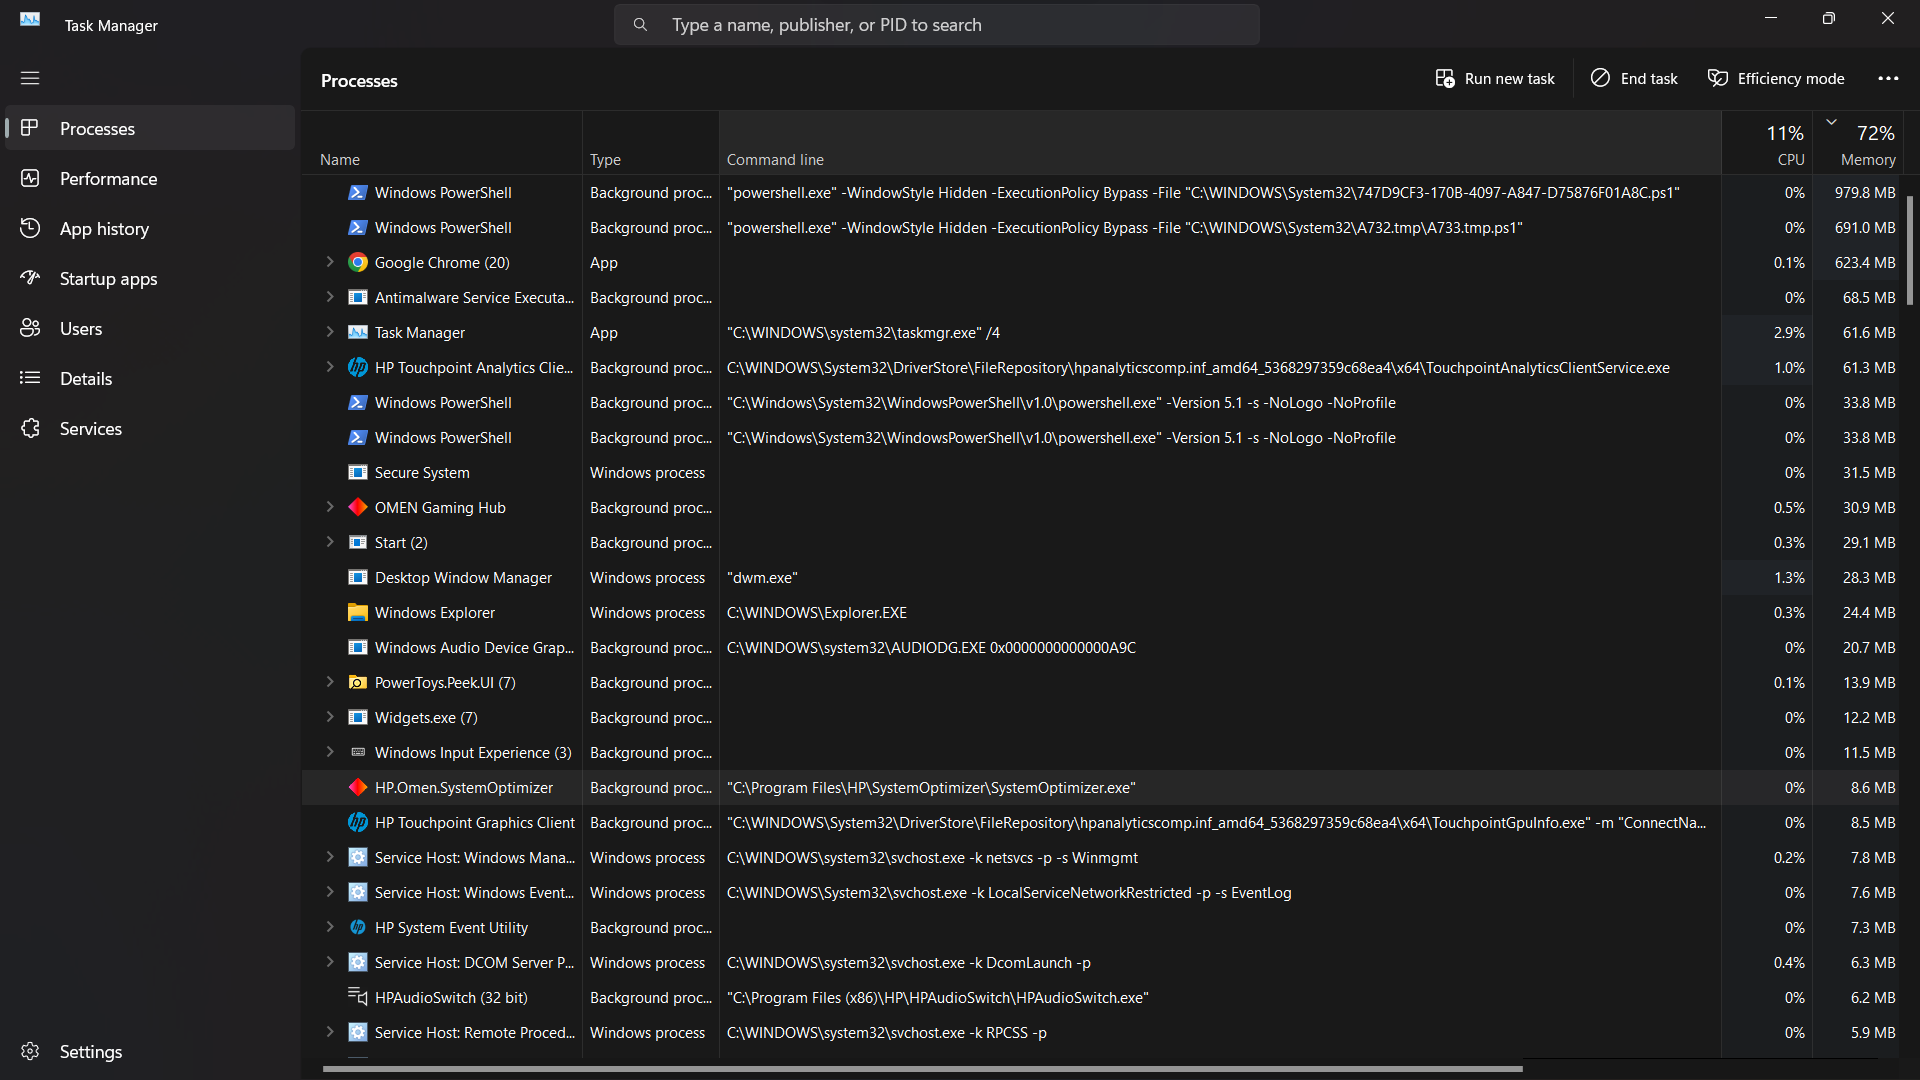This screenshot has width=1920, height=1080.
Task: Open the three-dots more options menu
Action: pos(1888,78)
